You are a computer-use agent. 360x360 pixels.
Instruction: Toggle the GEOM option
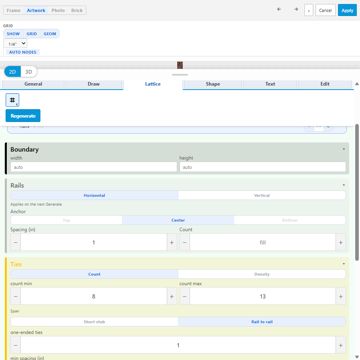pyautogui.click(x=50, y=34)
